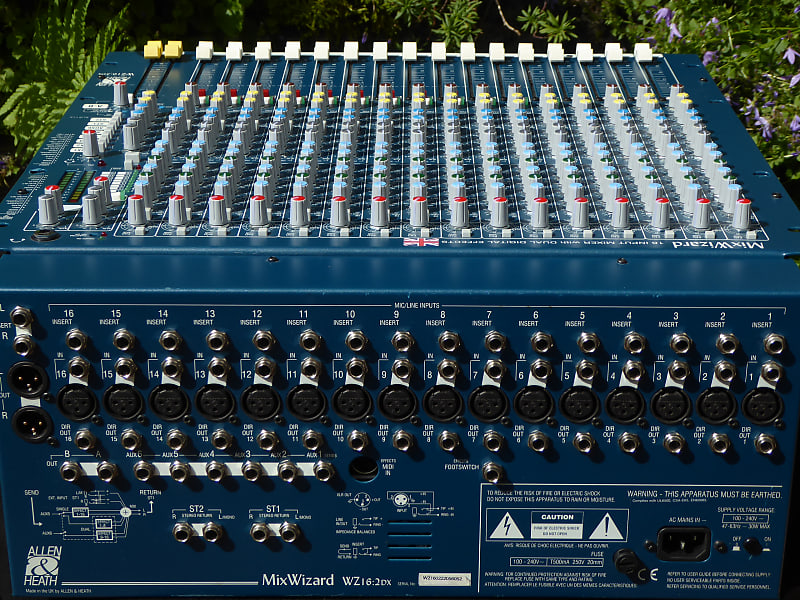Click the B output jack
Viewport: 800px width, 600px height.
[x=70, y=471]
